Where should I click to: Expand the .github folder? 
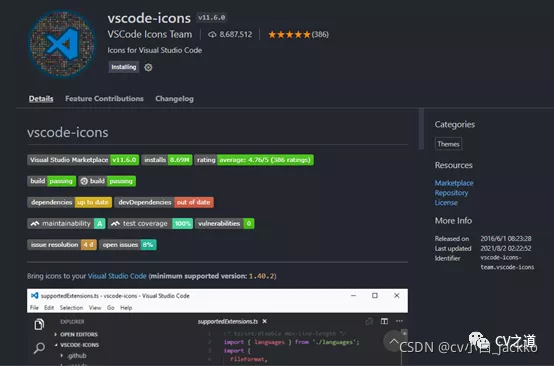pos(74,355)
